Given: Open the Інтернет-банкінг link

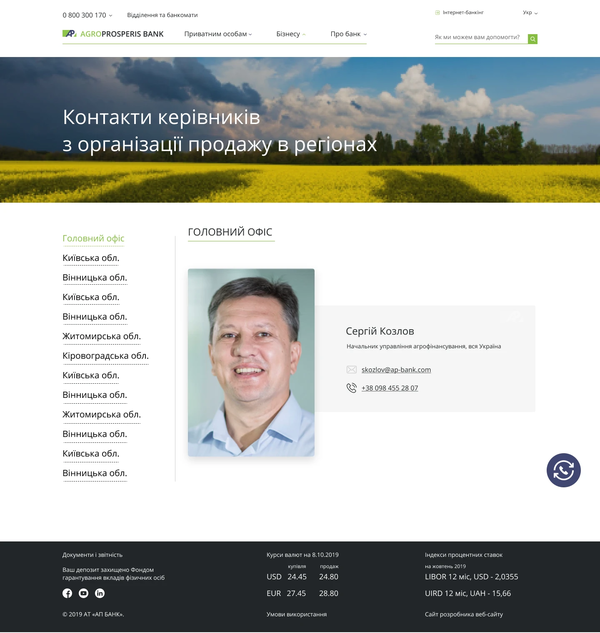Looking at the screenshot, I should click(462, 13).
